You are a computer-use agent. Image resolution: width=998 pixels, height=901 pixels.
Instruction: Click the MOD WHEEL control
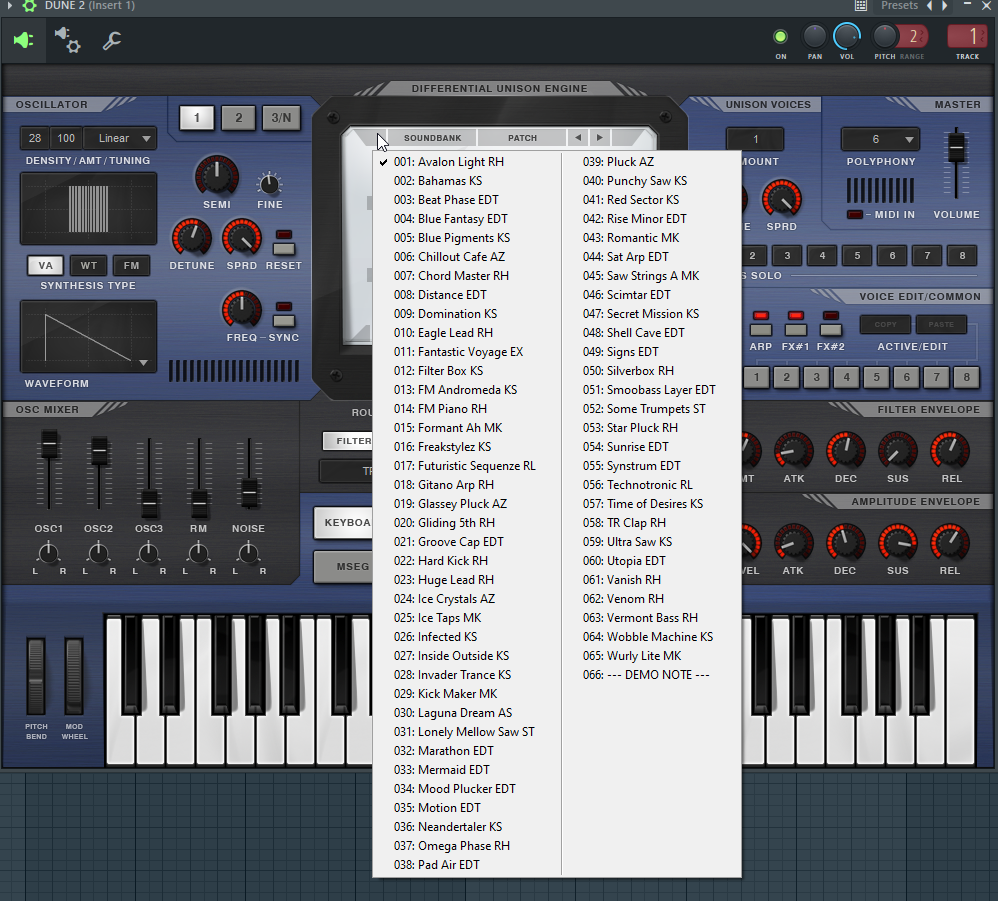(x=74, y=676)
